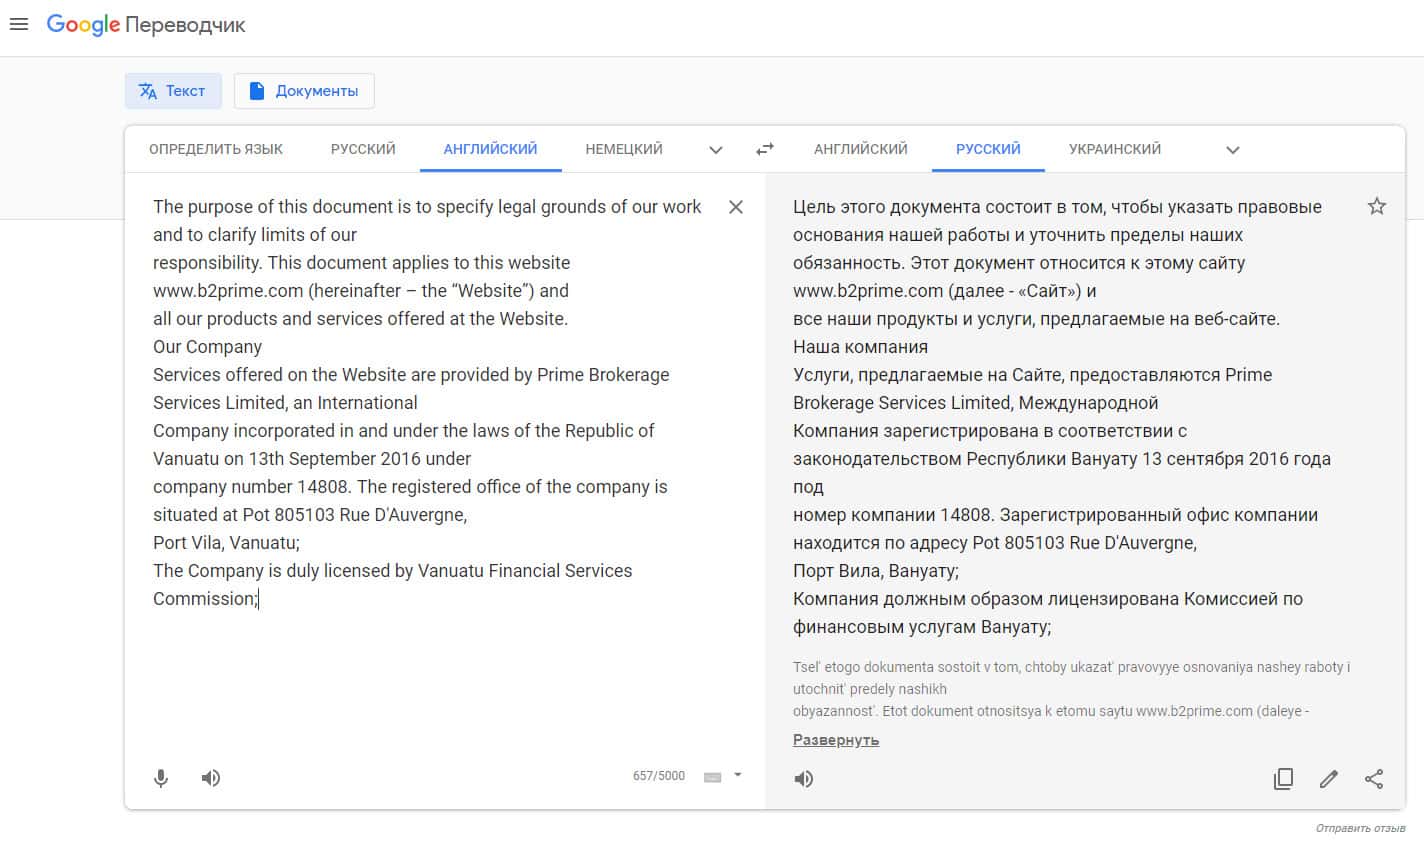Expand more target languages list
This screenshot has height=843, width=1424.
coord(1233,150)
